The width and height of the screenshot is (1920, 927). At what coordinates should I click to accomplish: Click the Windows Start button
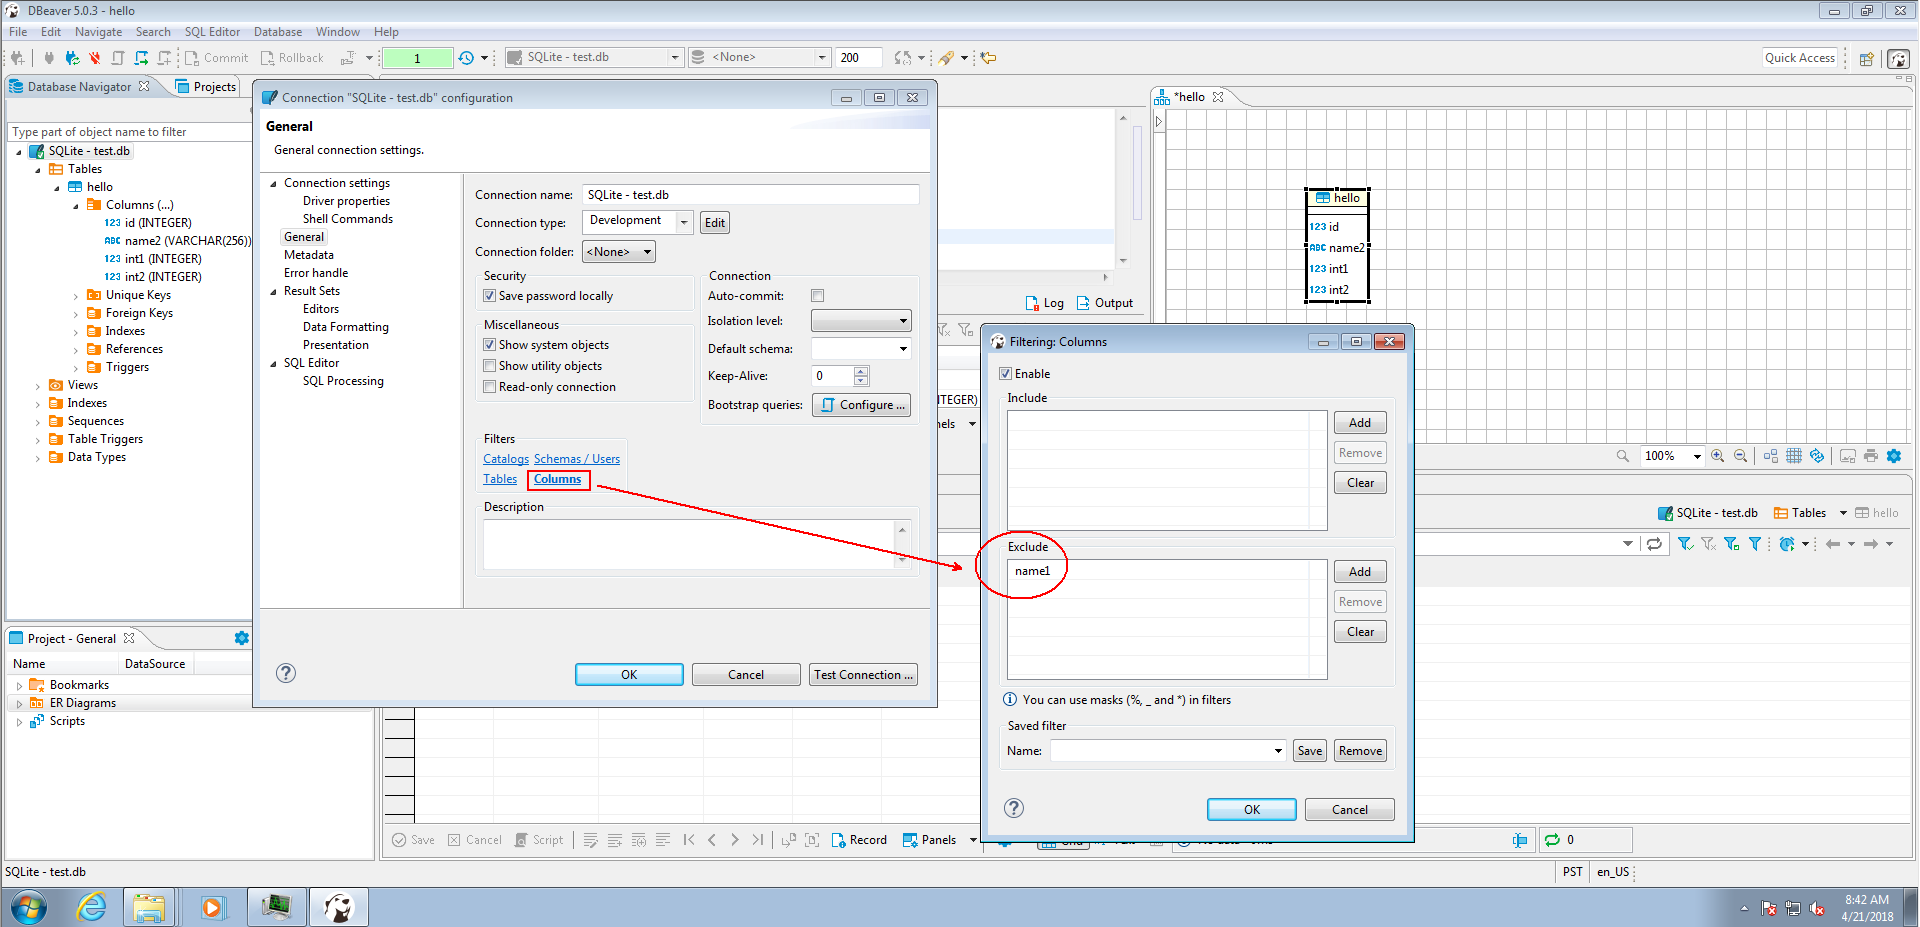28,909
